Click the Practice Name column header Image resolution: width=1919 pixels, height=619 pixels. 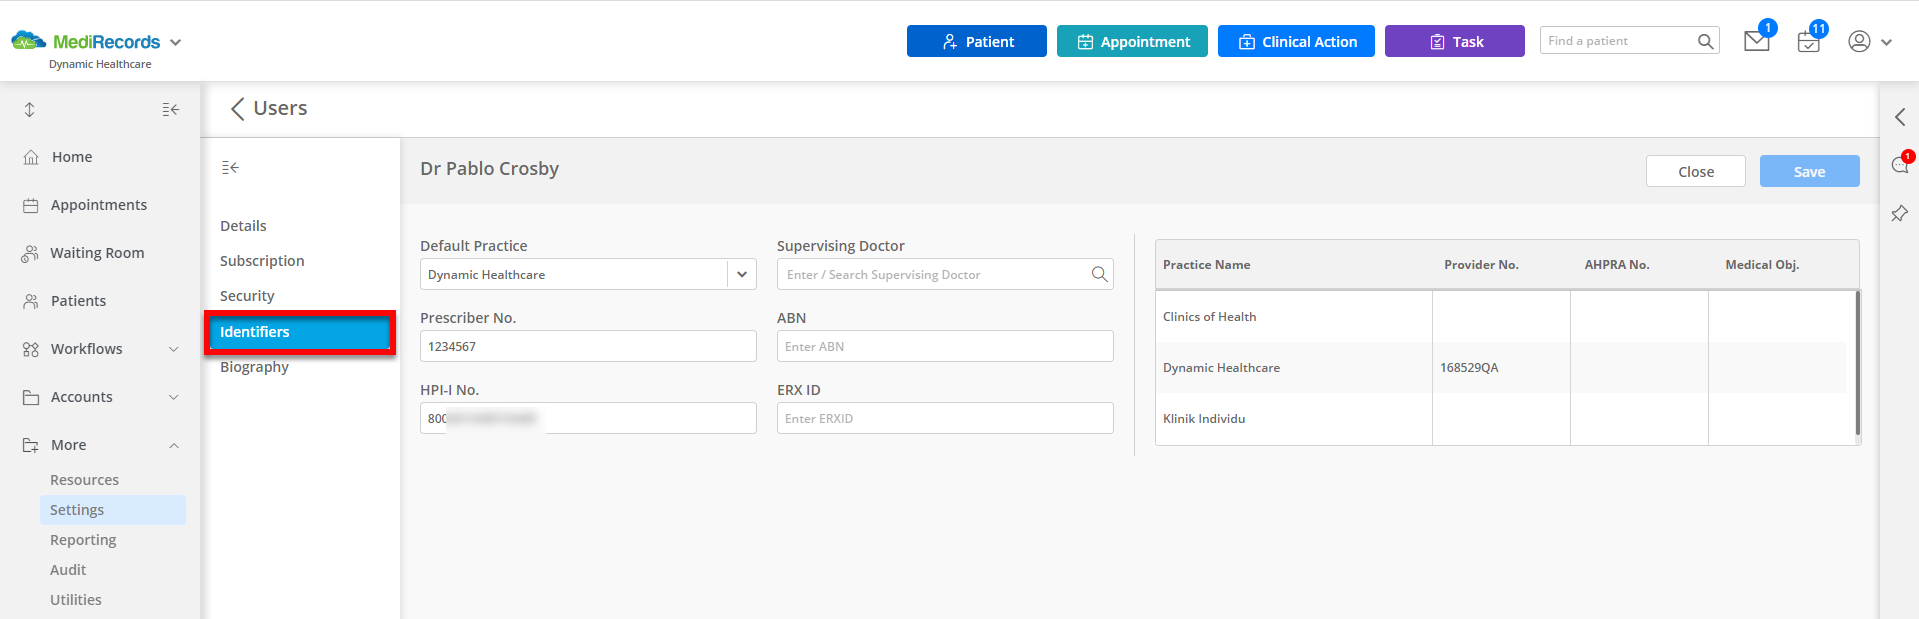(1206, 265)
